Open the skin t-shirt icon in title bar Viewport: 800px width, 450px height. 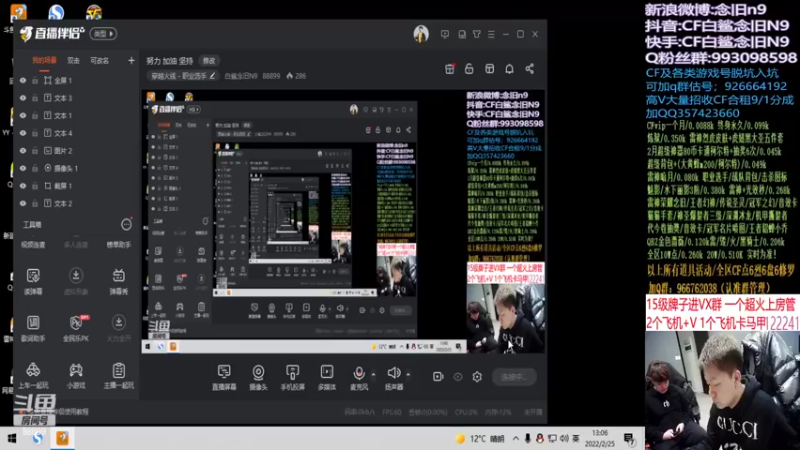(x=477, y=34)
